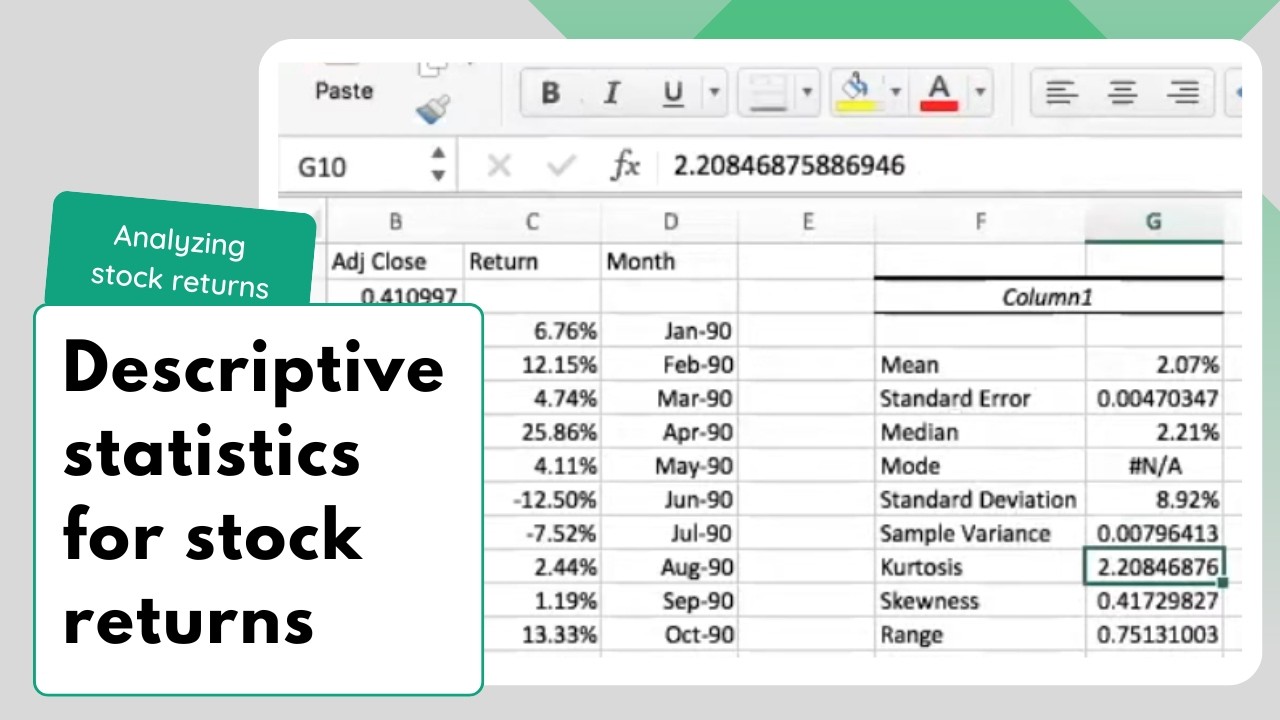Click the Sample Variance label cell
This screenshot has width=1280, height=720.
980,533
